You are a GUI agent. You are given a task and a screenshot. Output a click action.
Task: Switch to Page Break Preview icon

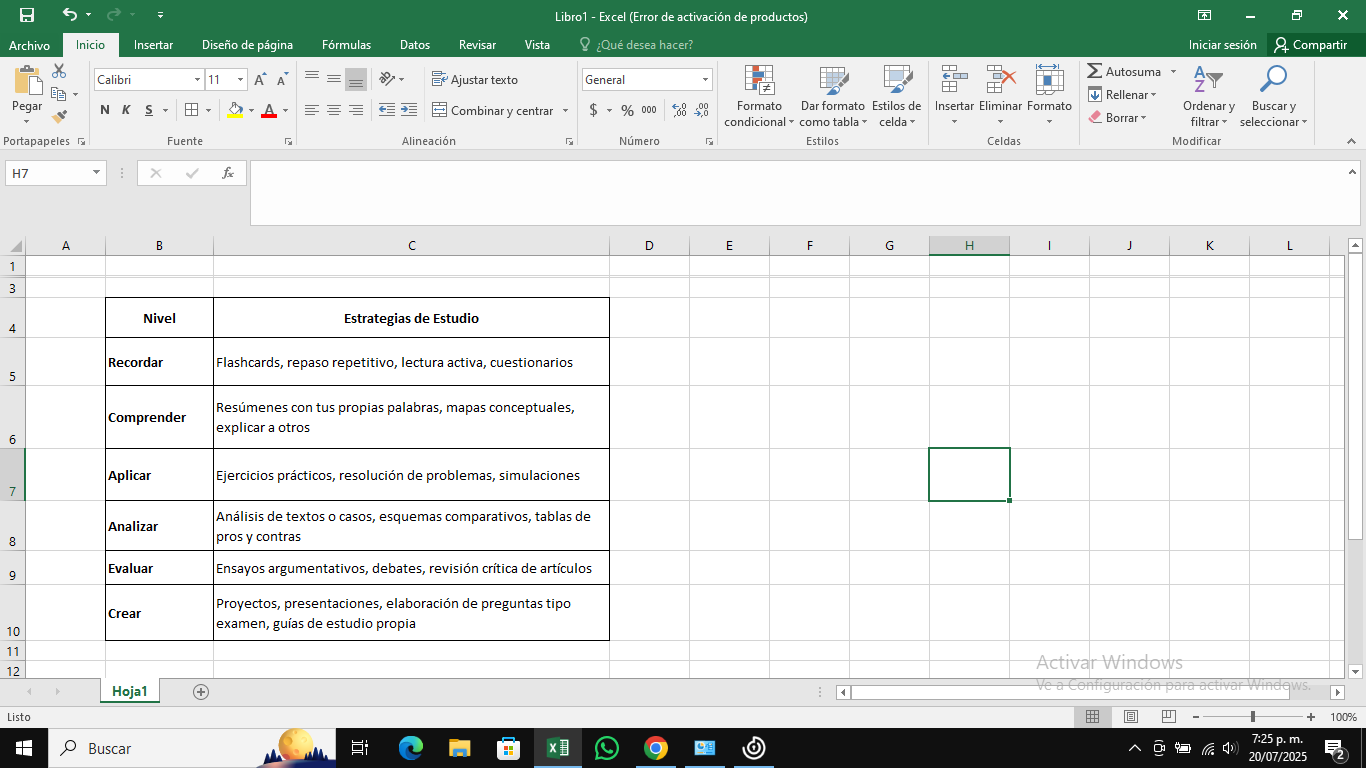point(1168,717)
